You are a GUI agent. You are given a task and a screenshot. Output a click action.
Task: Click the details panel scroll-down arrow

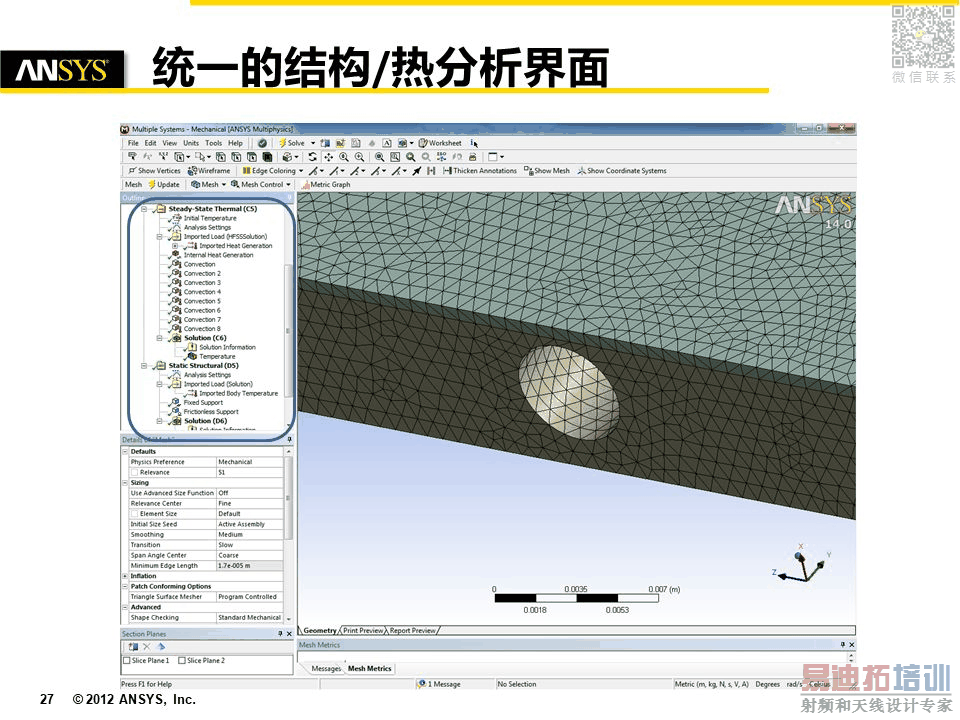point(289,620)
